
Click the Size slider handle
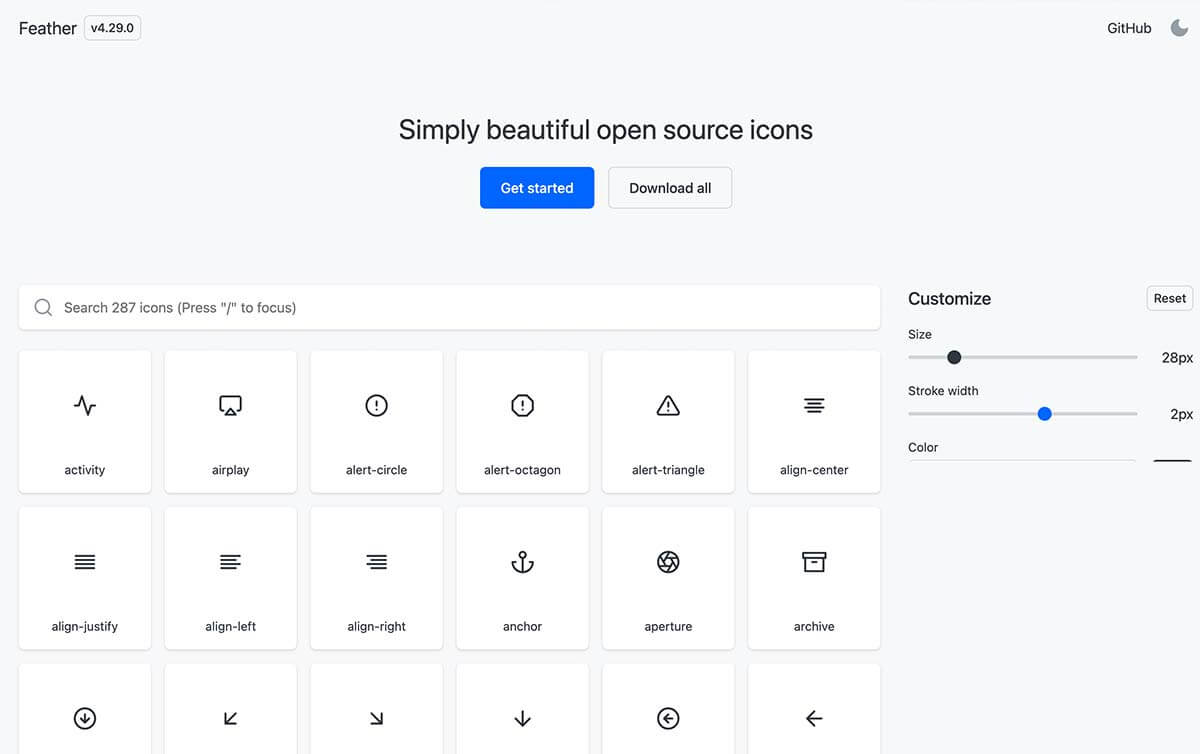tap(954, 357)
